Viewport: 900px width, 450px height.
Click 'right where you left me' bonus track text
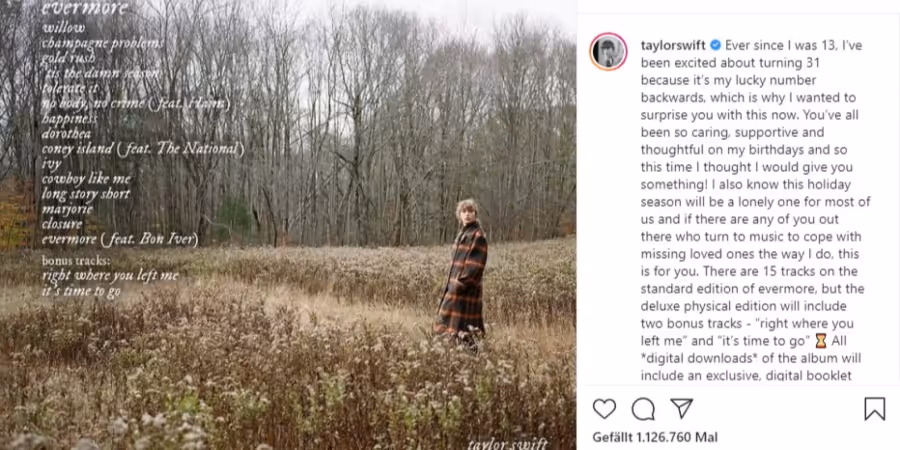point(110,276)
